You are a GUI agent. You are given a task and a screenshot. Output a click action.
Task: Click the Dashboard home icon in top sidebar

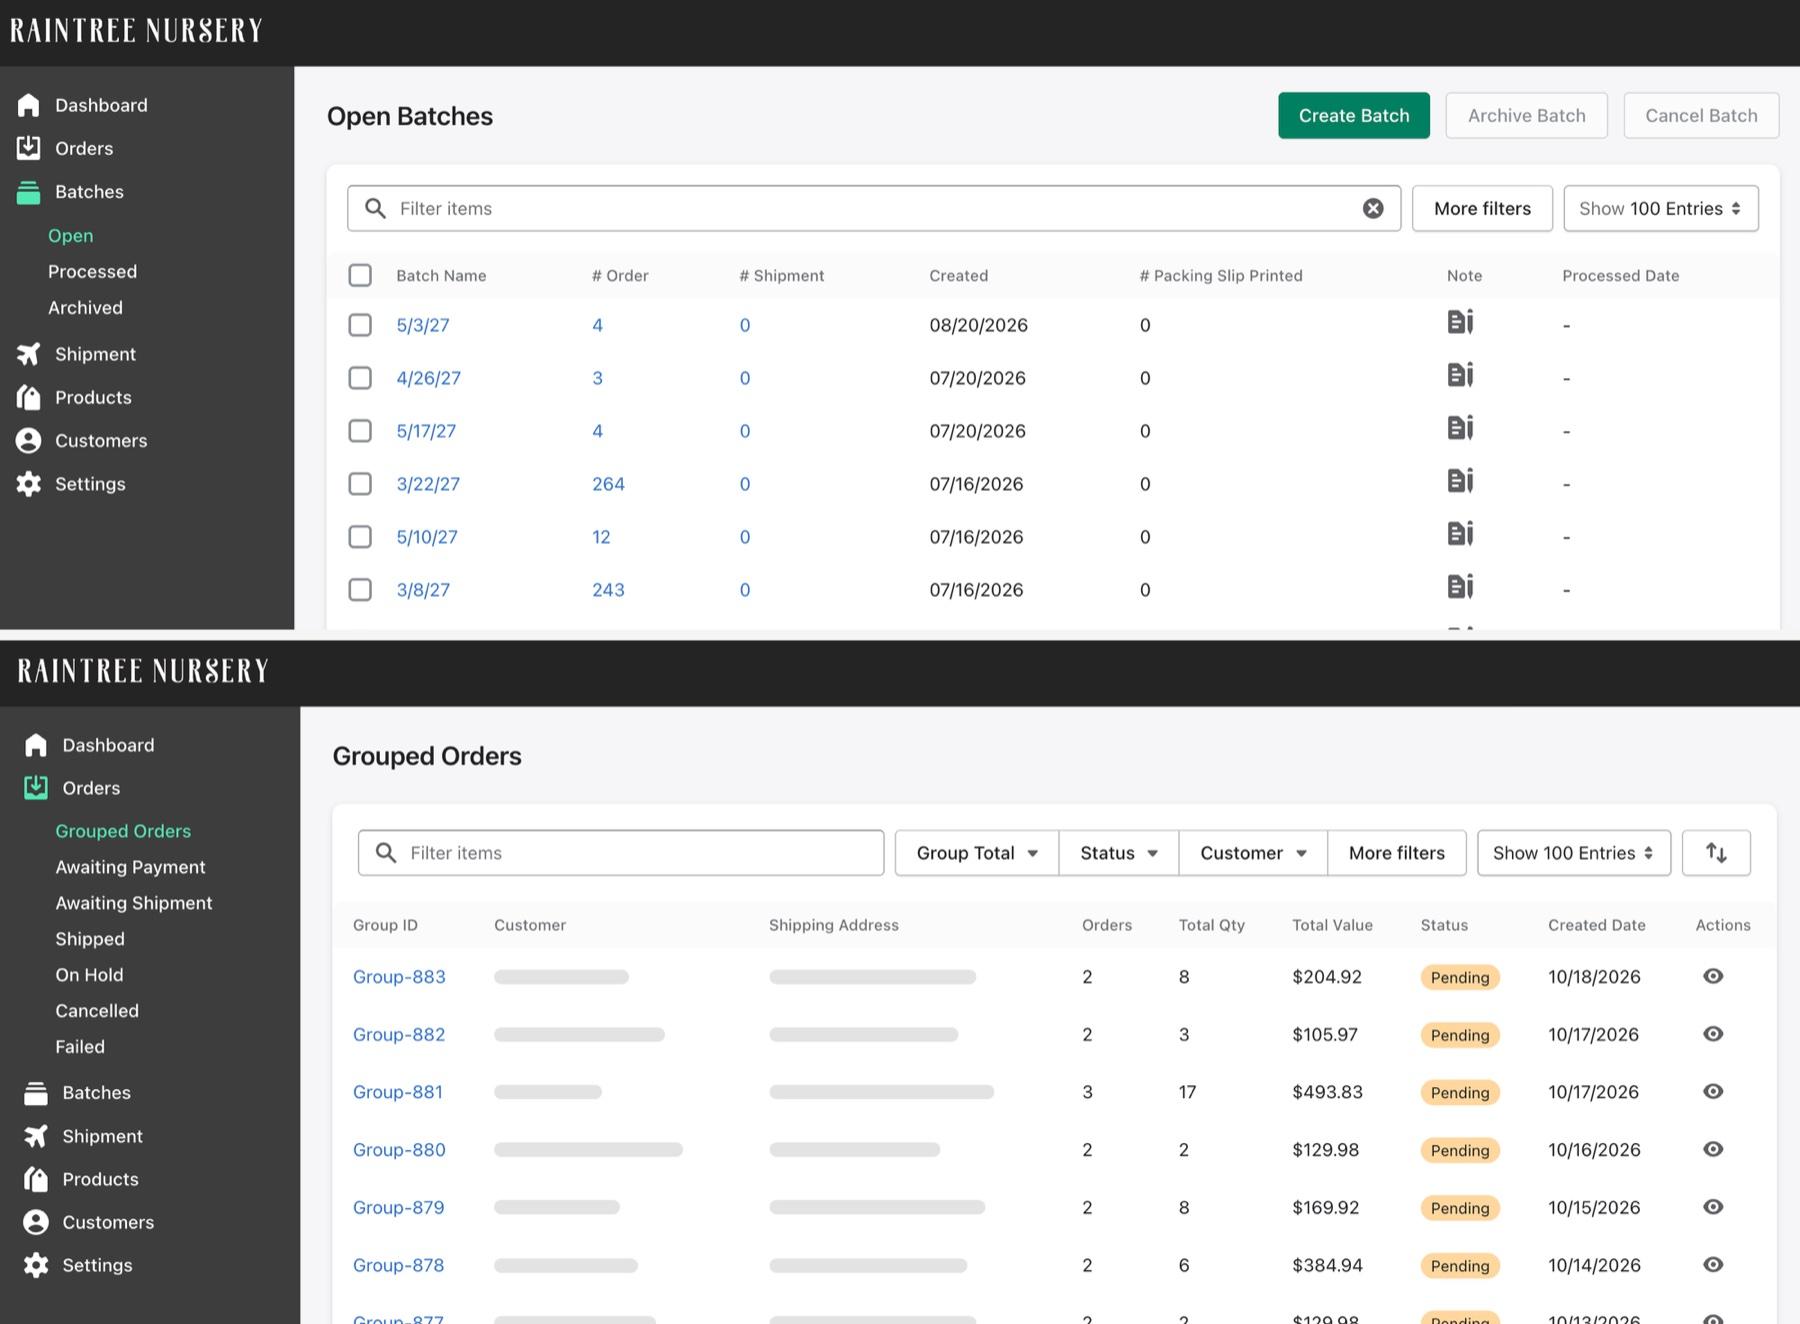pyautogui.click(x=29, y=105)
